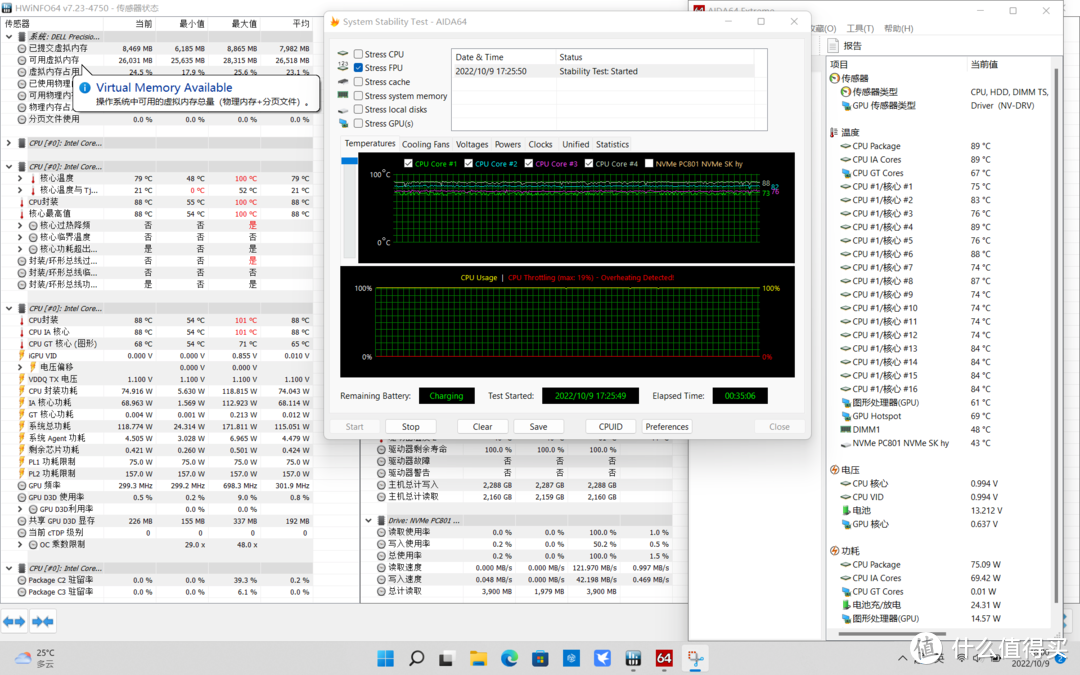Tick the Stress system memory checkbox

pyautogui.click(x=358, y=96)
